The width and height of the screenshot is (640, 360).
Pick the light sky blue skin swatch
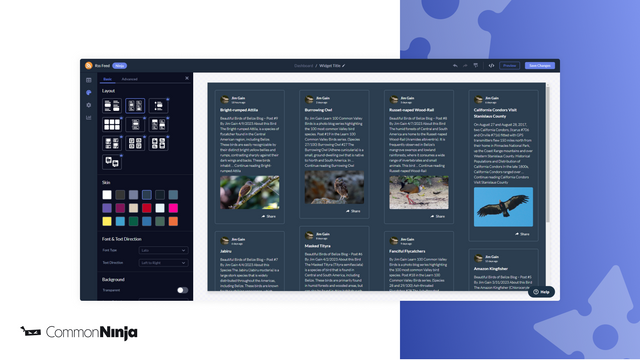tap(120, 221)
